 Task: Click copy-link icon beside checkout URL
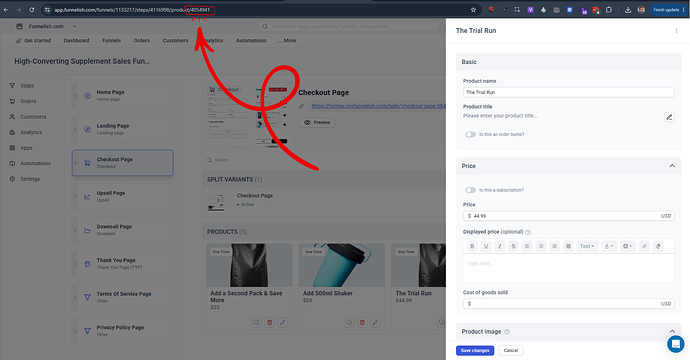click(x=301, y=106)
